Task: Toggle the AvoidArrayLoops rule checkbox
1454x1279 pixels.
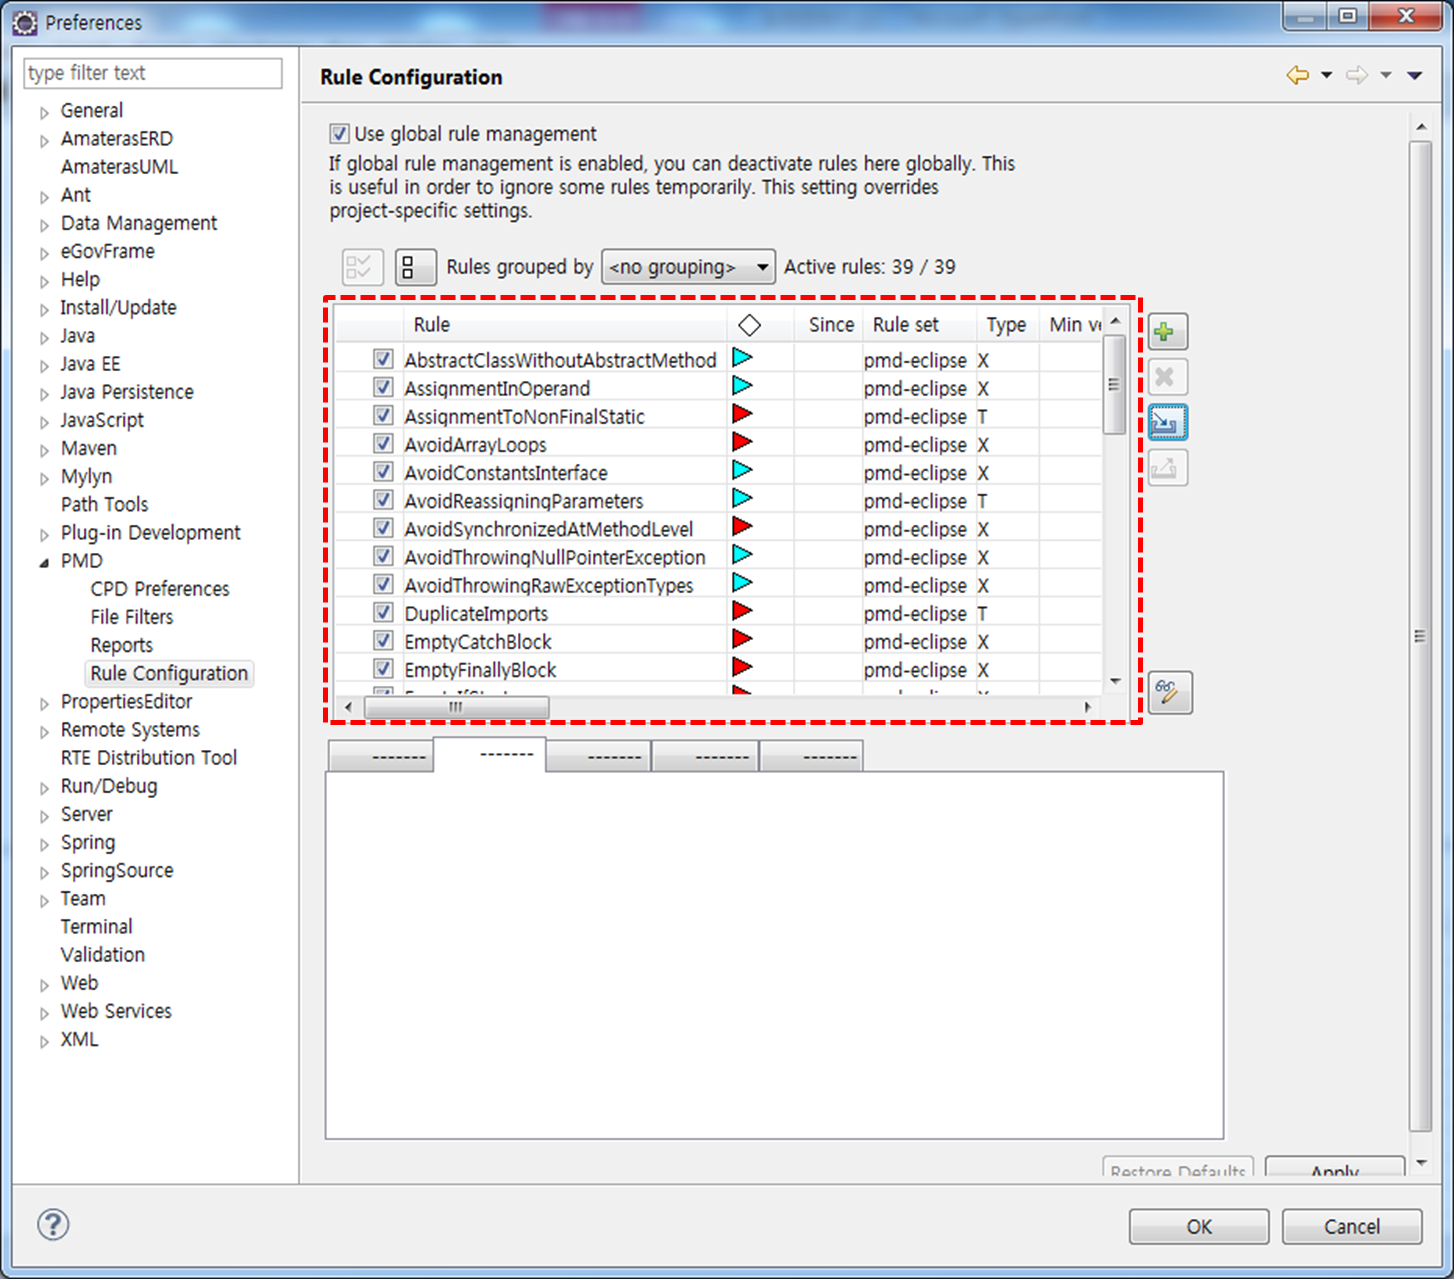Action: [x=383, y=443]
